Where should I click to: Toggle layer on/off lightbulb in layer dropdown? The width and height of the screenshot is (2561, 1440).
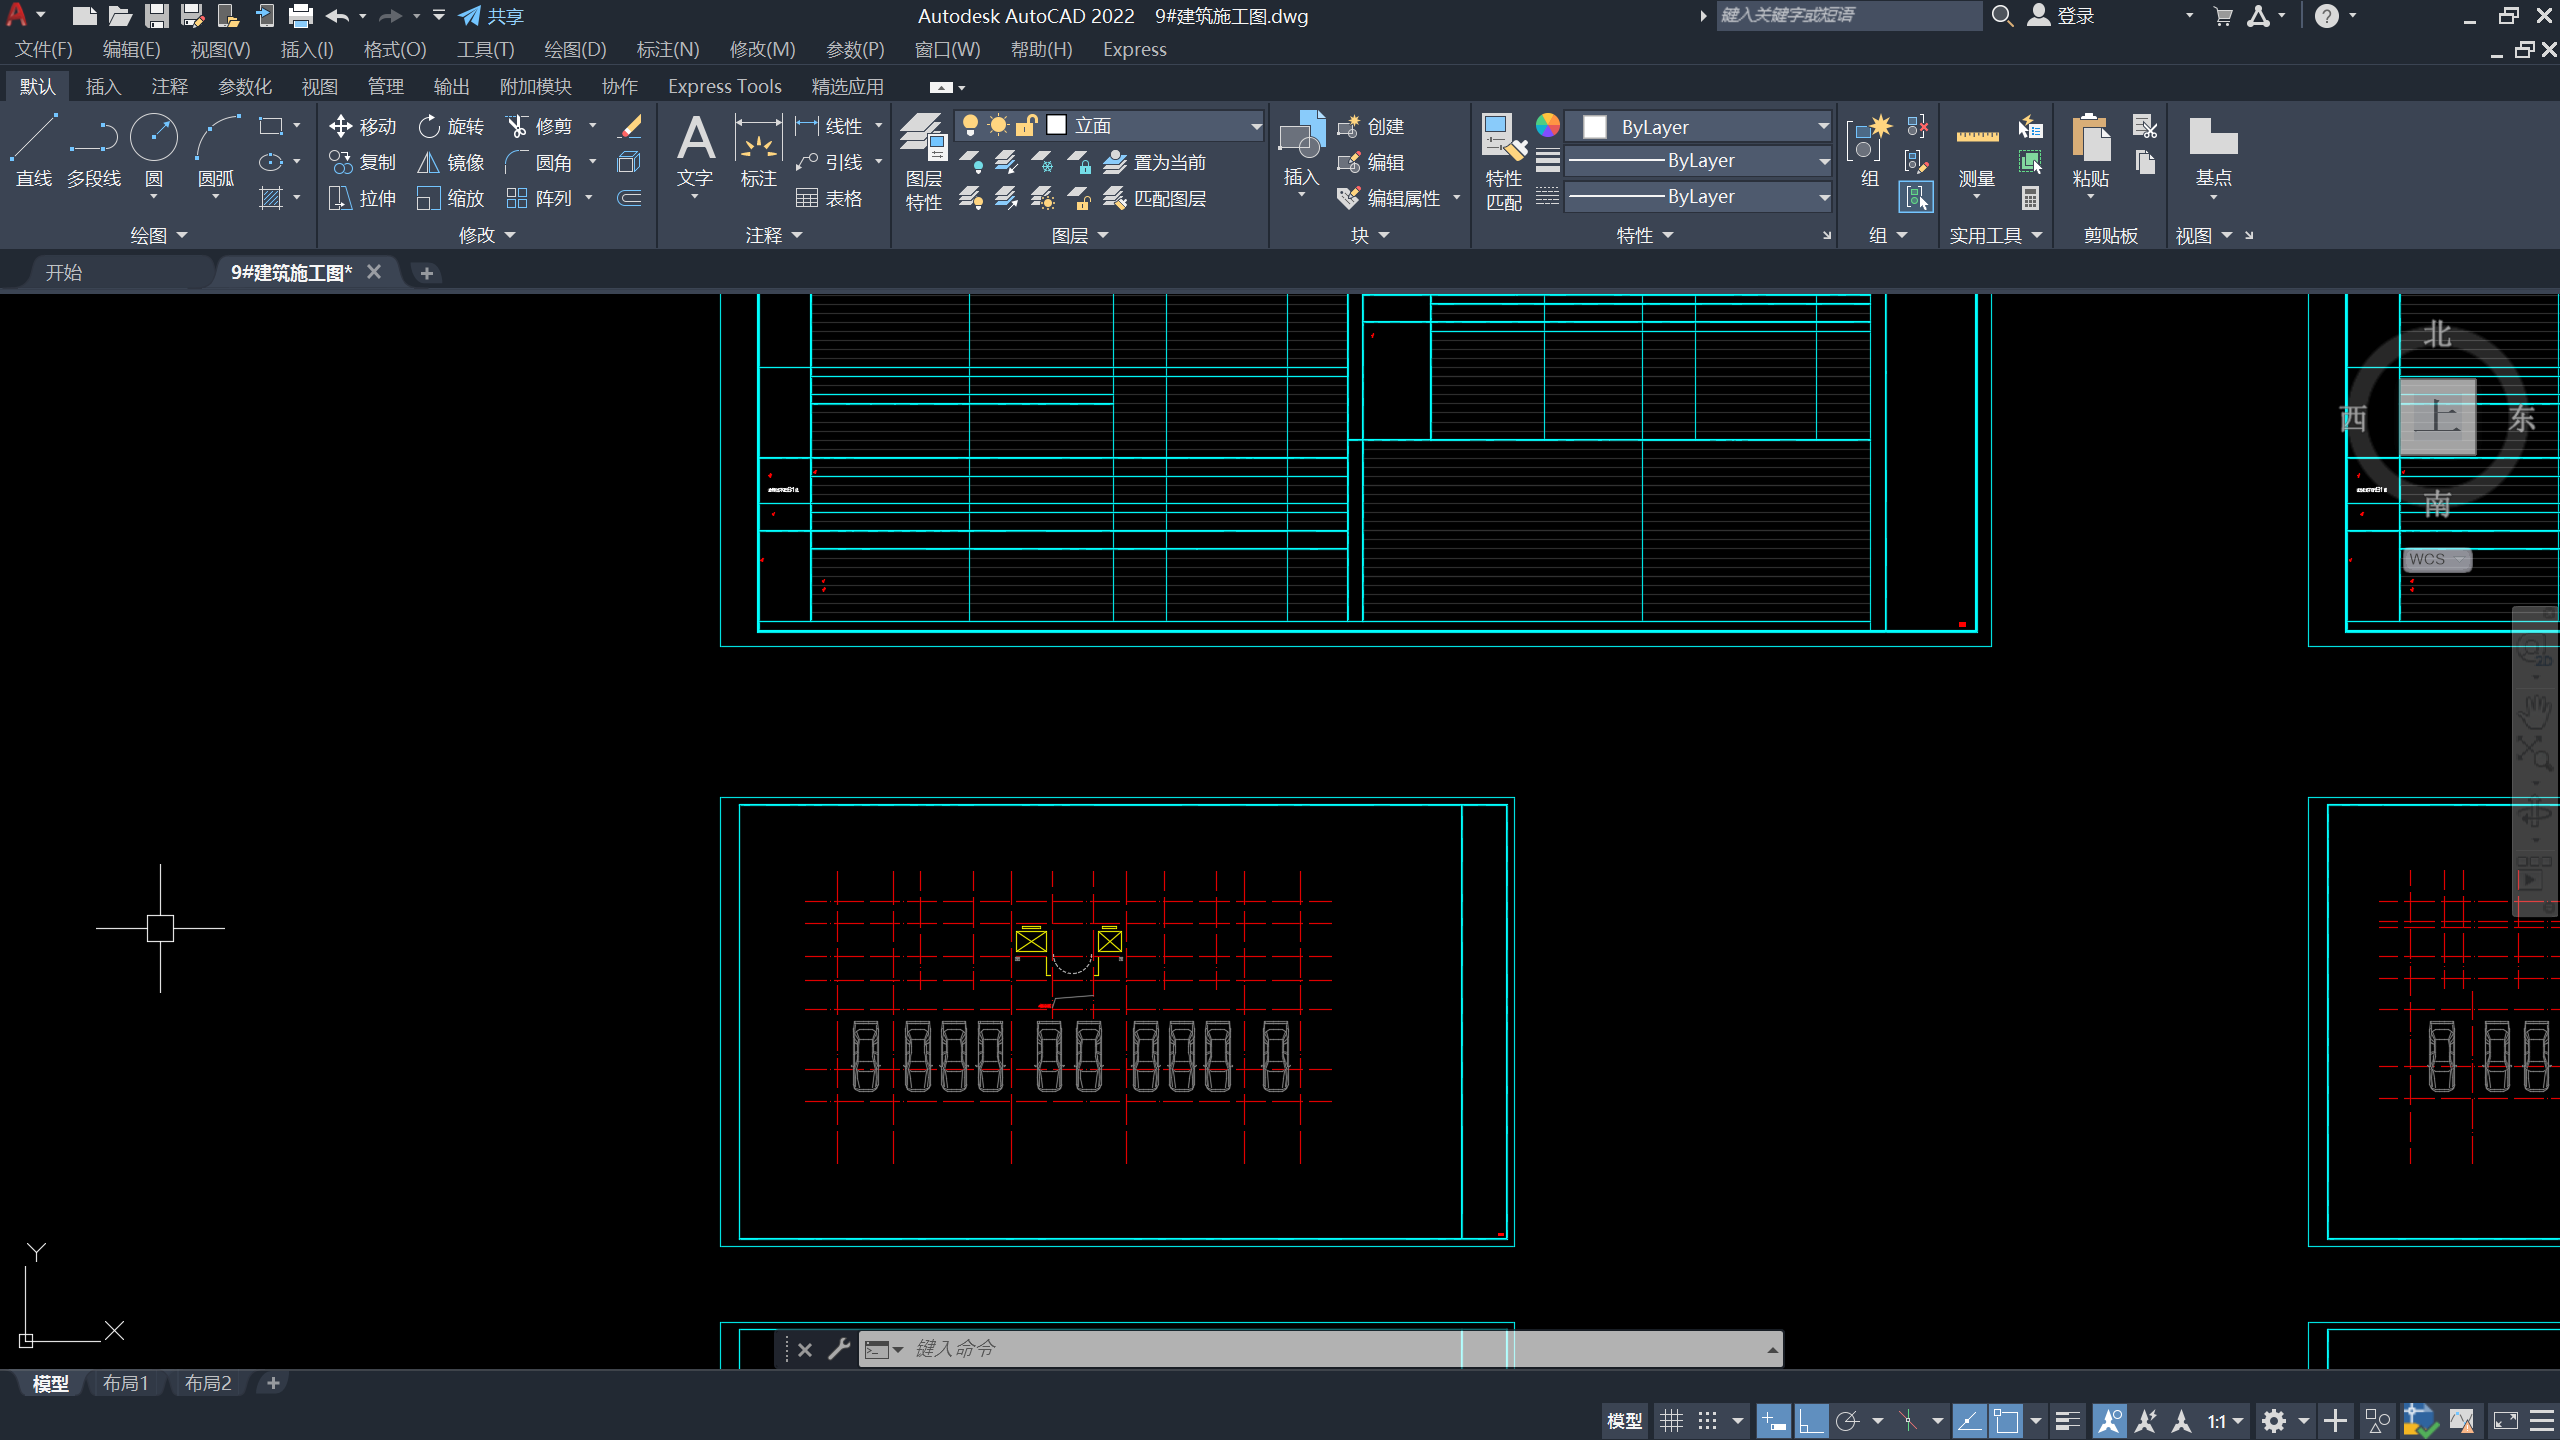(969, 125)
